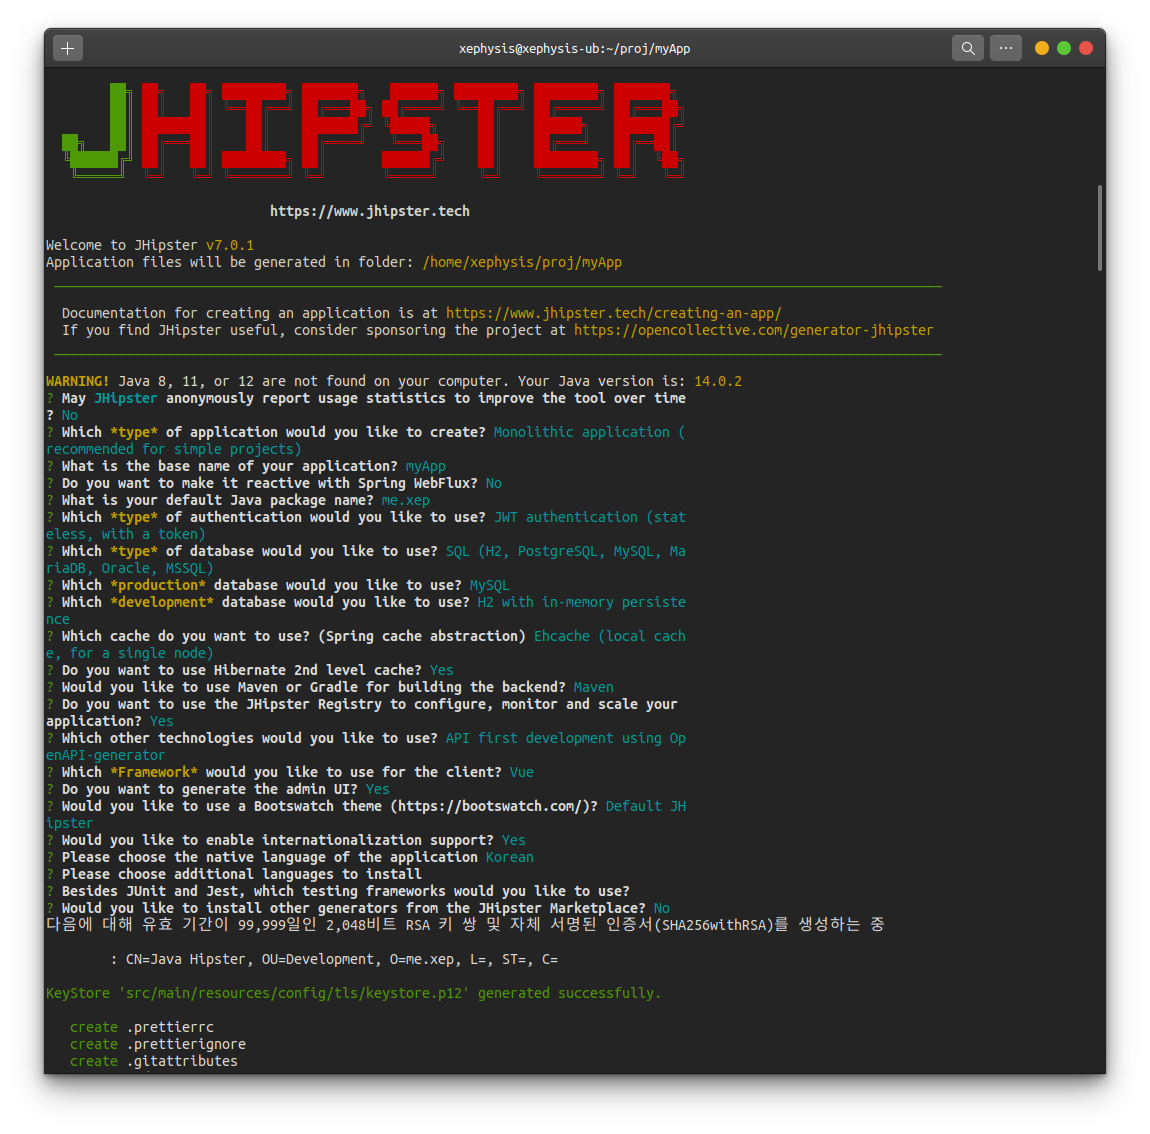Click the JHipster Marketplace No answer
The height and width of the screenshot is (1134, 1150).
coord(662,908)
